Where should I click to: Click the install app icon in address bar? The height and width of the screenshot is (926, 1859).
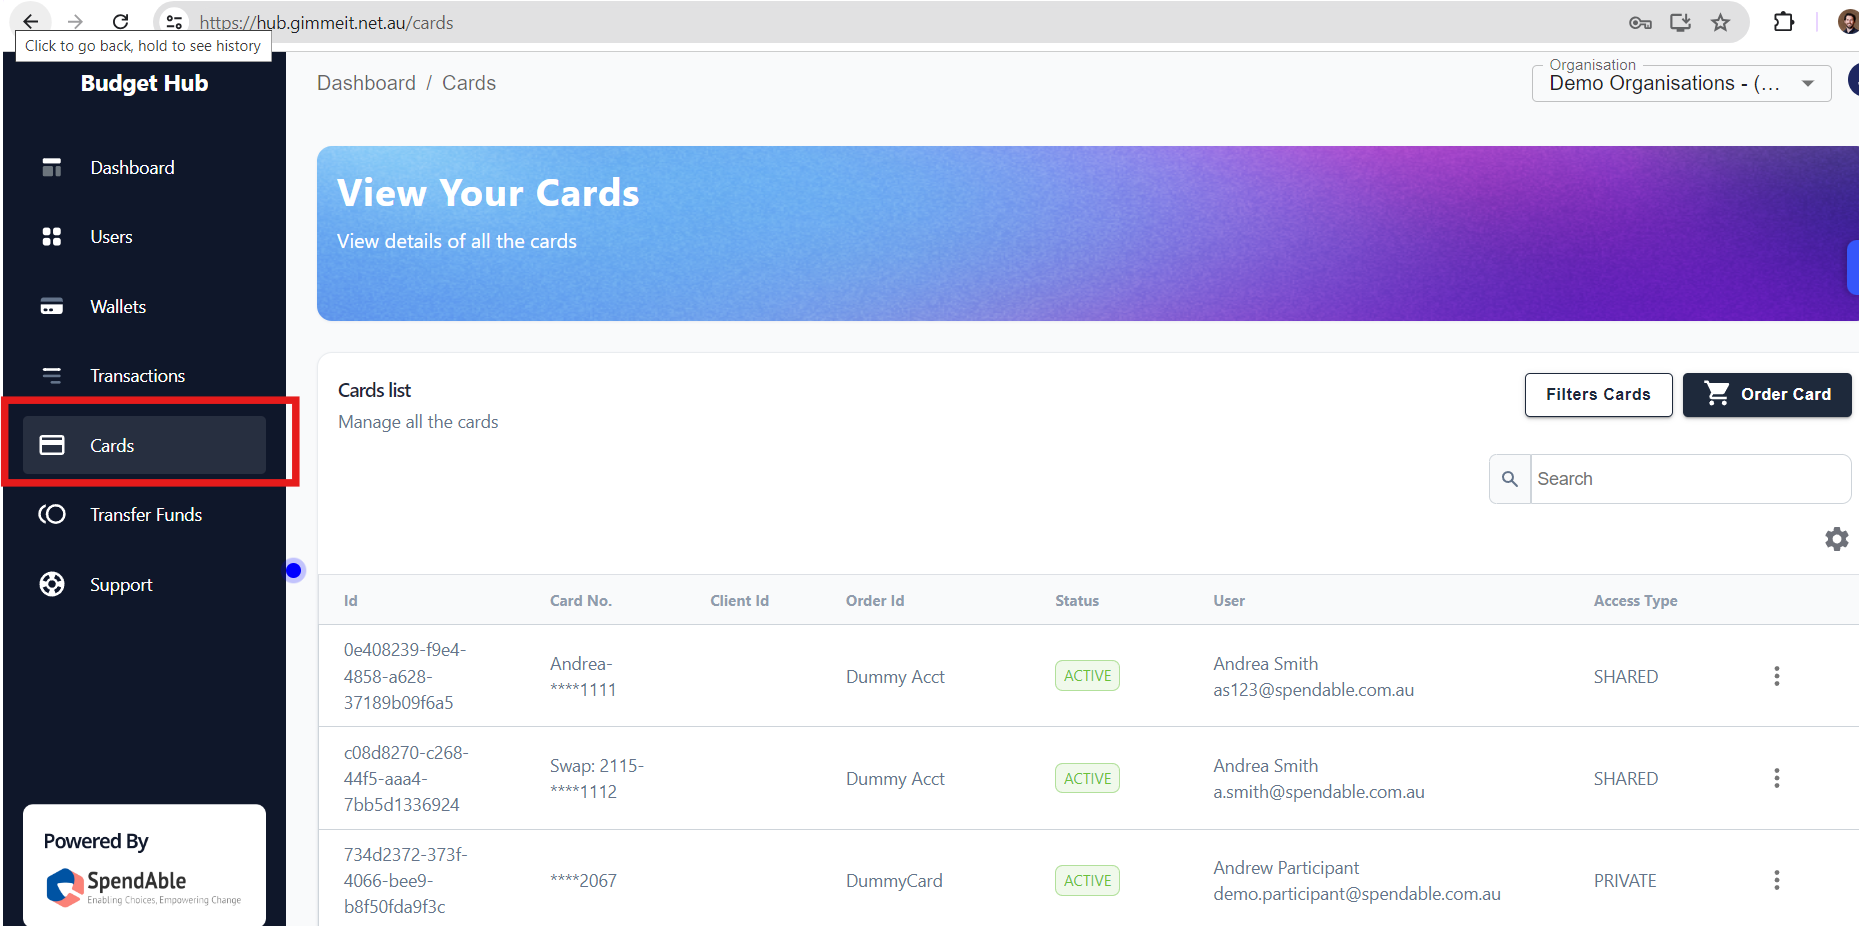point(1680,22)
